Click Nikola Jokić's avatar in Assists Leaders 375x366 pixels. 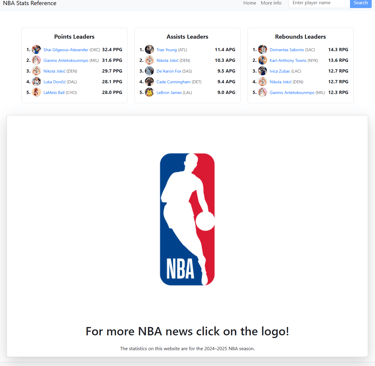click(149, 60)
